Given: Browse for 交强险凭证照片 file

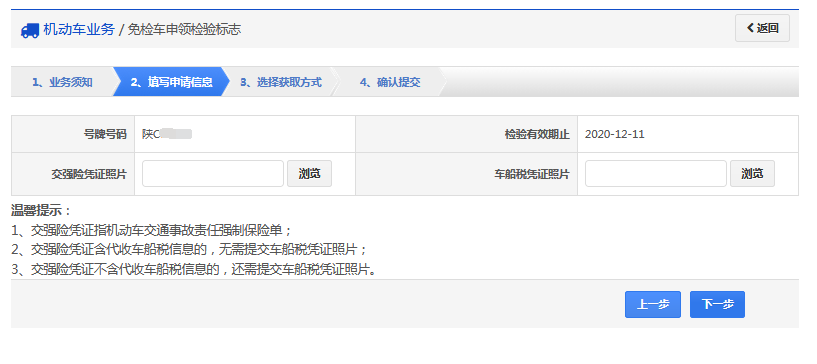Looking at the screenshot, I should [310, 174].
